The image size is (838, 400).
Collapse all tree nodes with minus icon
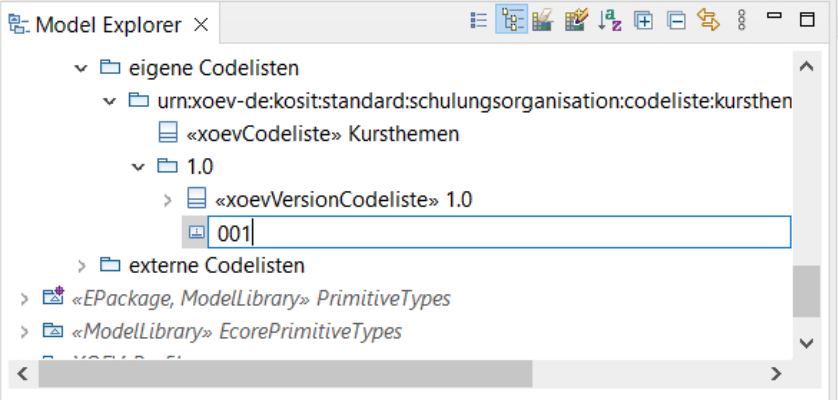pyautogui.click(x=676, y=21)
